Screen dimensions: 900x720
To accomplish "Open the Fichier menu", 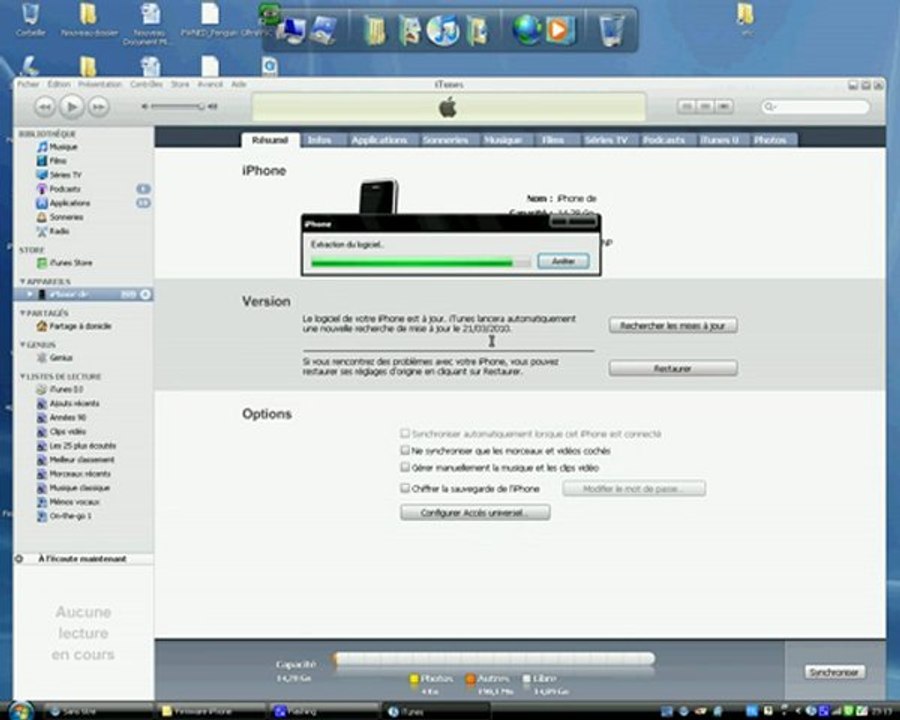I will click(x=28, y=84).
